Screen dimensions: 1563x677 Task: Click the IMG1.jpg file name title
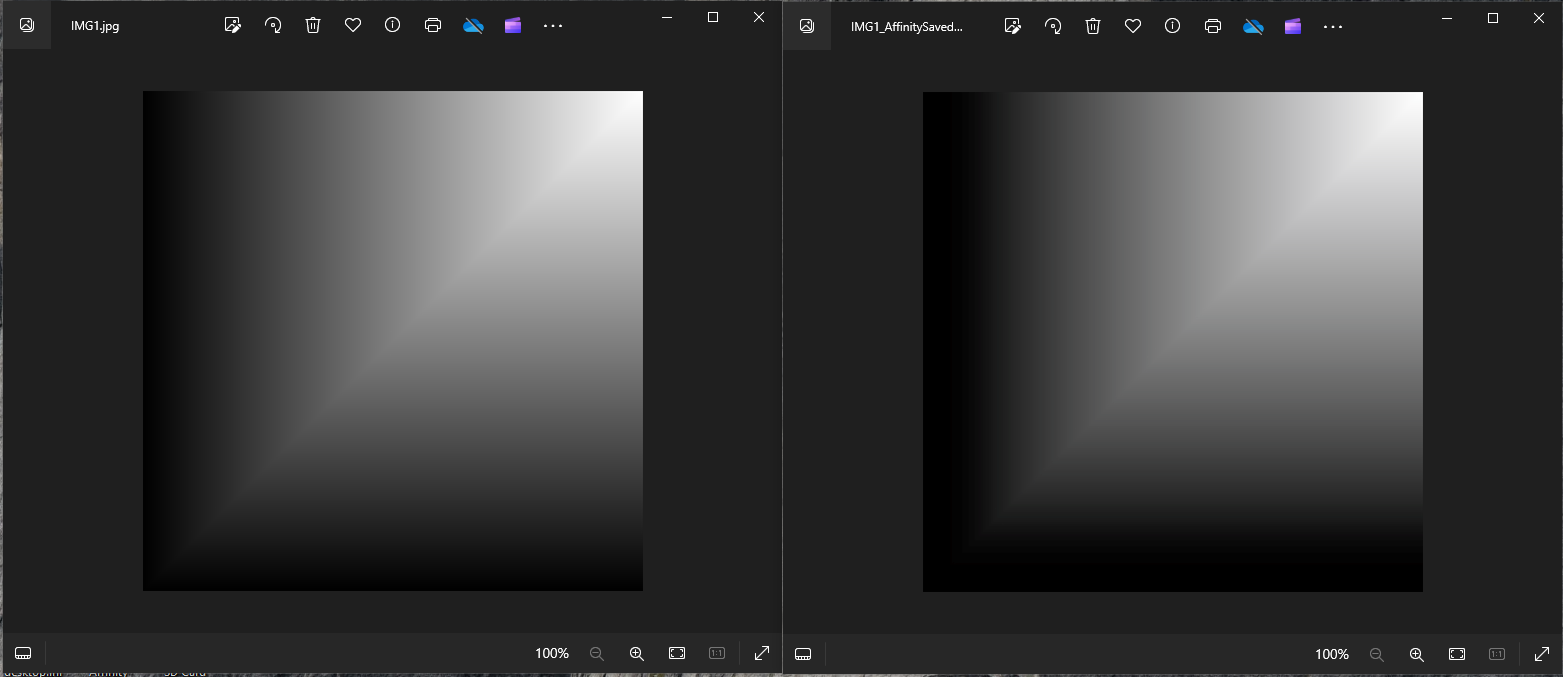click(x=95, y=27)
